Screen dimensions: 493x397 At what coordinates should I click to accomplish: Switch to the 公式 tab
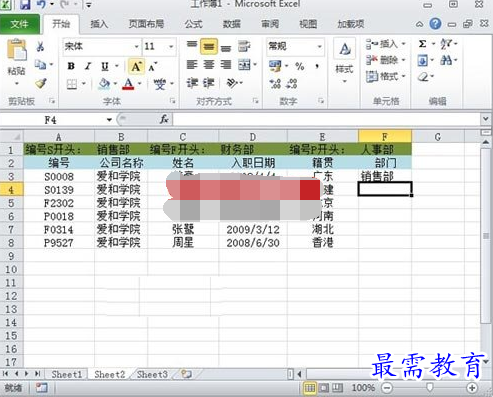194,24
